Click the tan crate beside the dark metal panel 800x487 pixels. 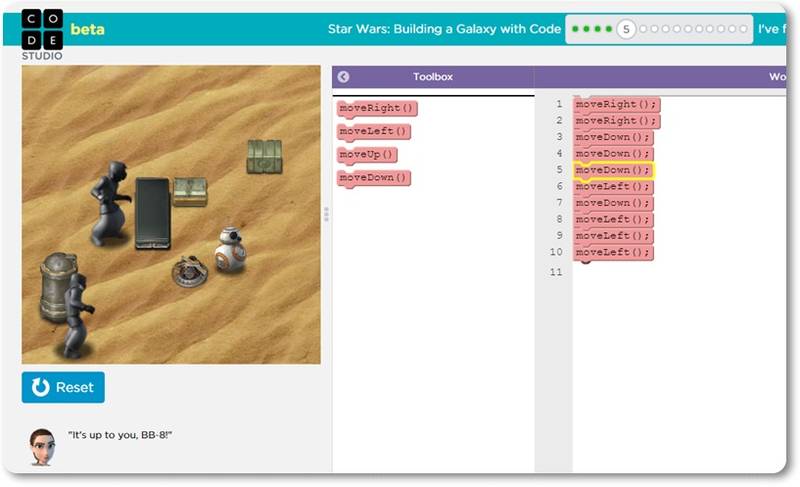[190, 192]
